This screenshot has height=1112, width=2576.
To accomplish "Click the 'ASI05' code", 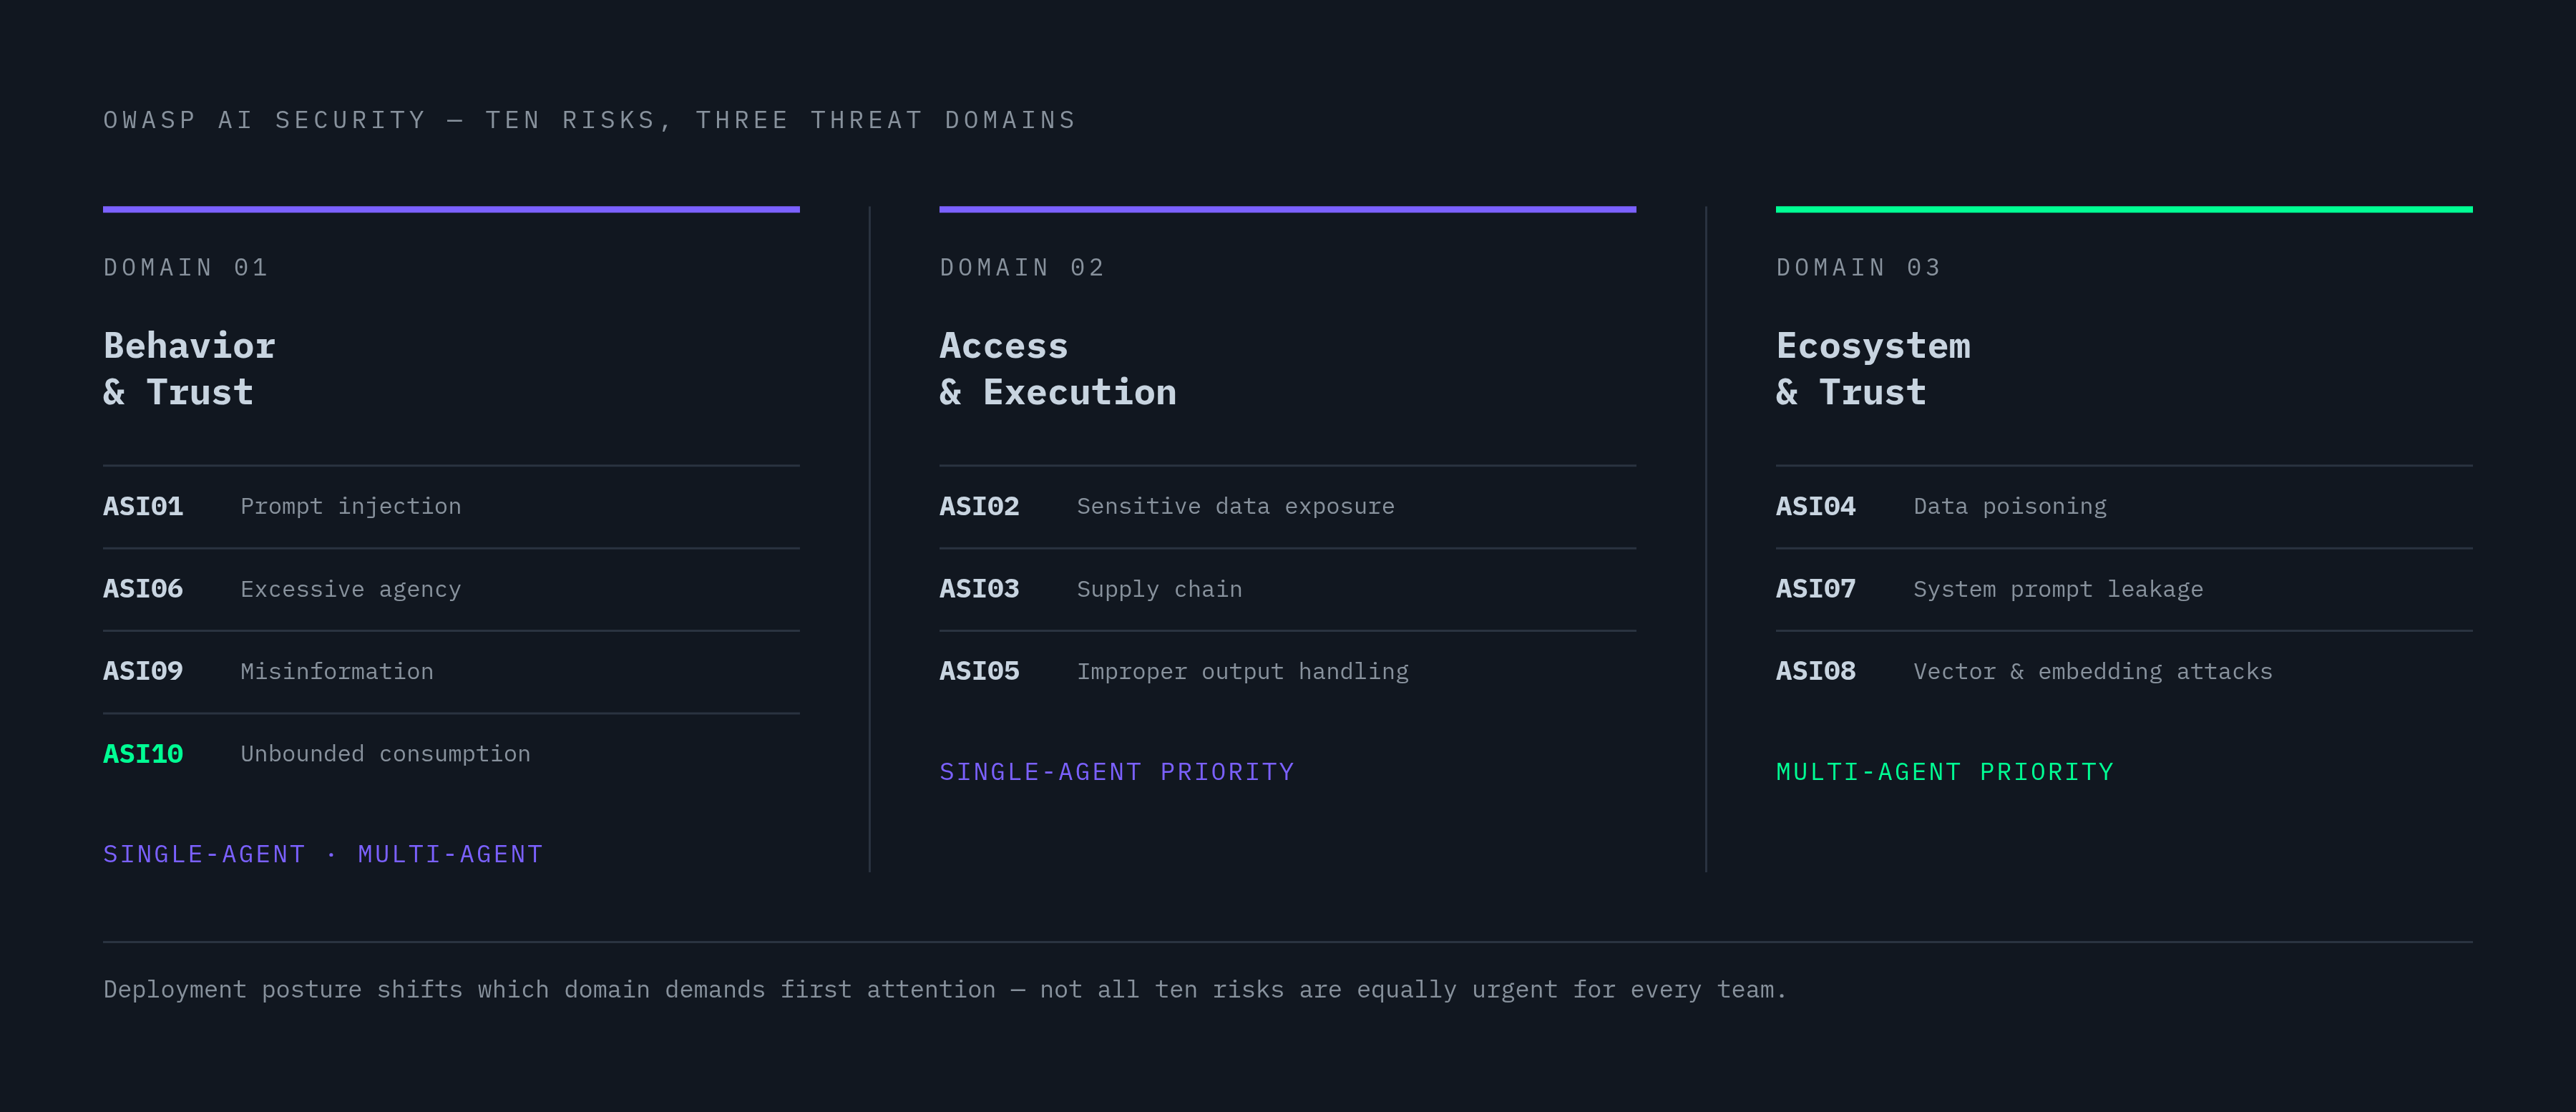I will click(x=979, y=671).
